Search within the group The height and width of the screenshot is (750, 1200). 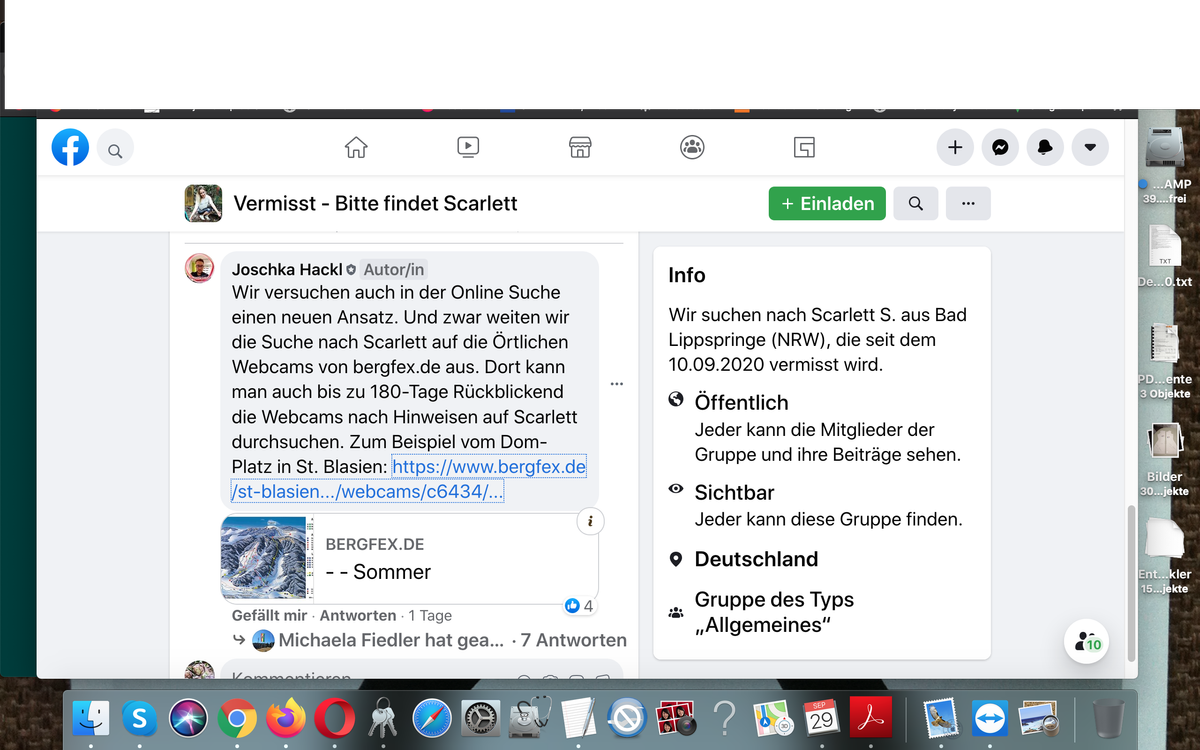915,203
